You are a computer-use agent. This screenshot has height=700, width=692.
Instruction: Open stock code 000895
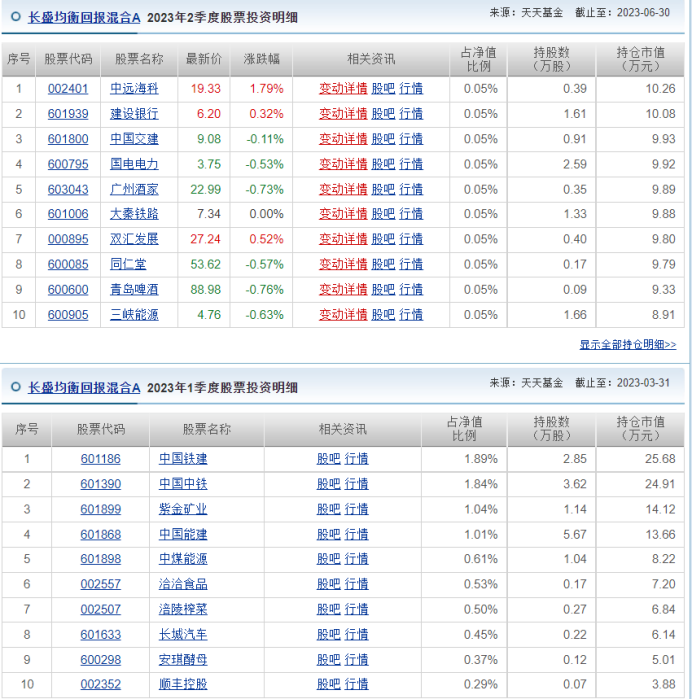pyautogui.click(x=68, y=239)
